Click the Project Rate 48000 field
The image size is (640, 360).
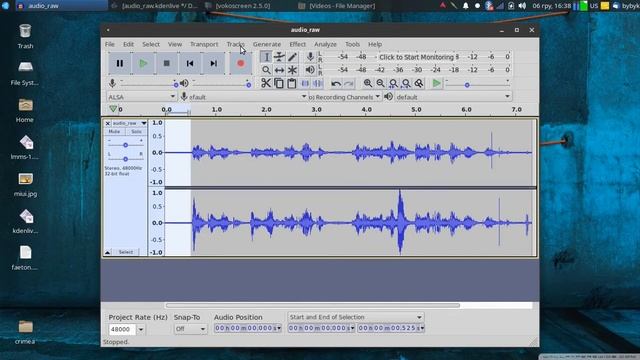pos(122,329)
